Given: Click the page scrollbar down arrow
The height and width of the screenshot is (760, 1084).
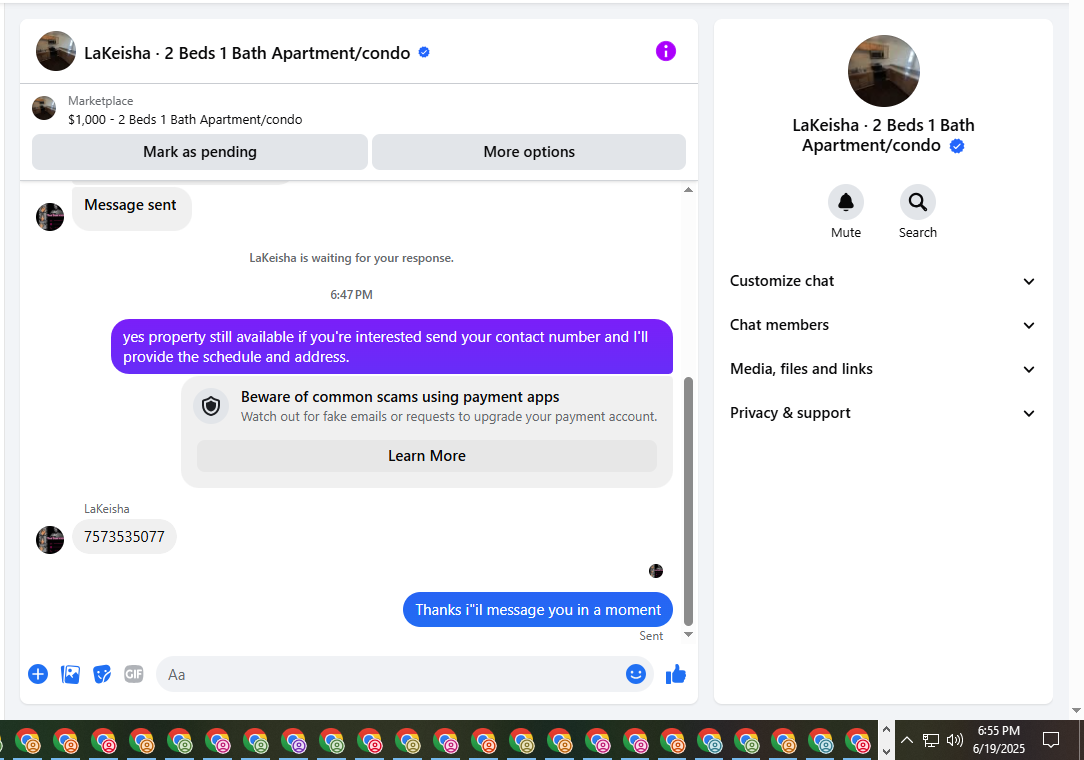Looking at the screenshot, I should [x=1076, y=710].
